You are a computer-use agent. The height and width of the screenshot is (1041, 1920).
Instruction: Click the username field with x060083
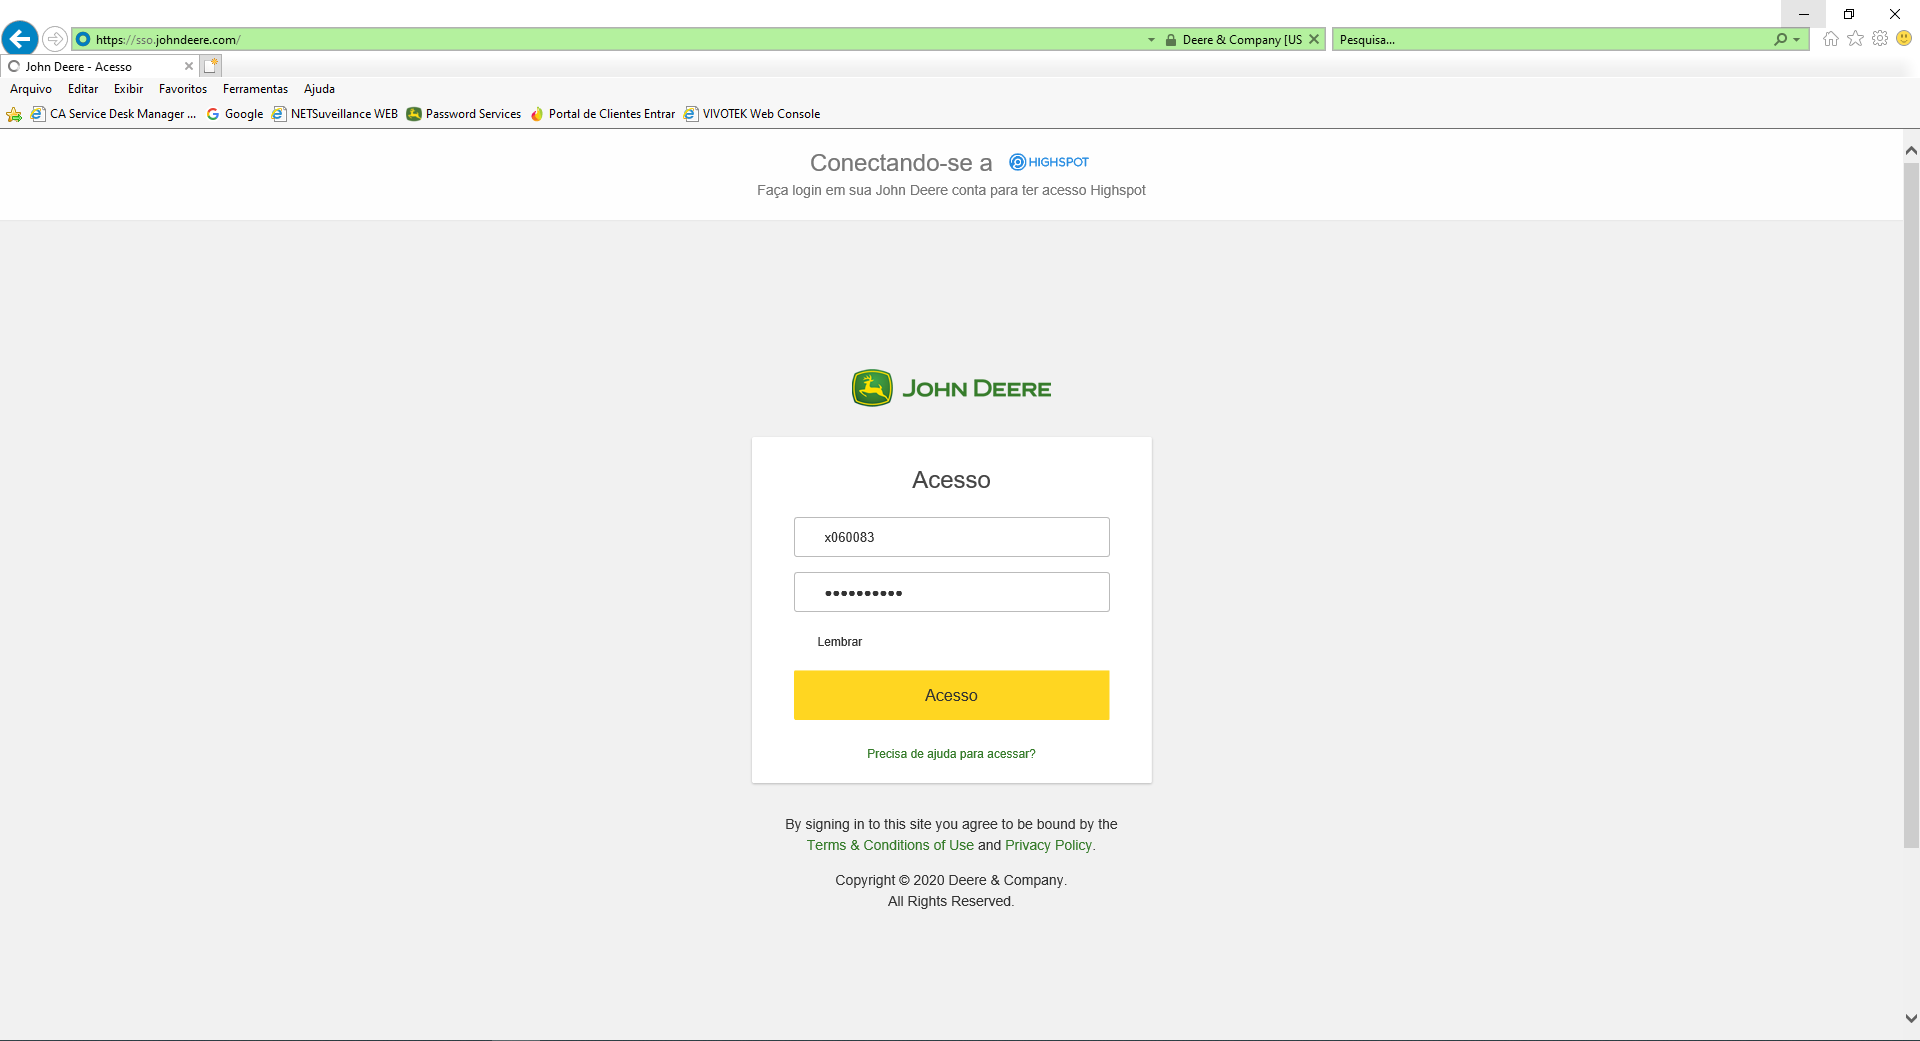(x=951, y=537)
